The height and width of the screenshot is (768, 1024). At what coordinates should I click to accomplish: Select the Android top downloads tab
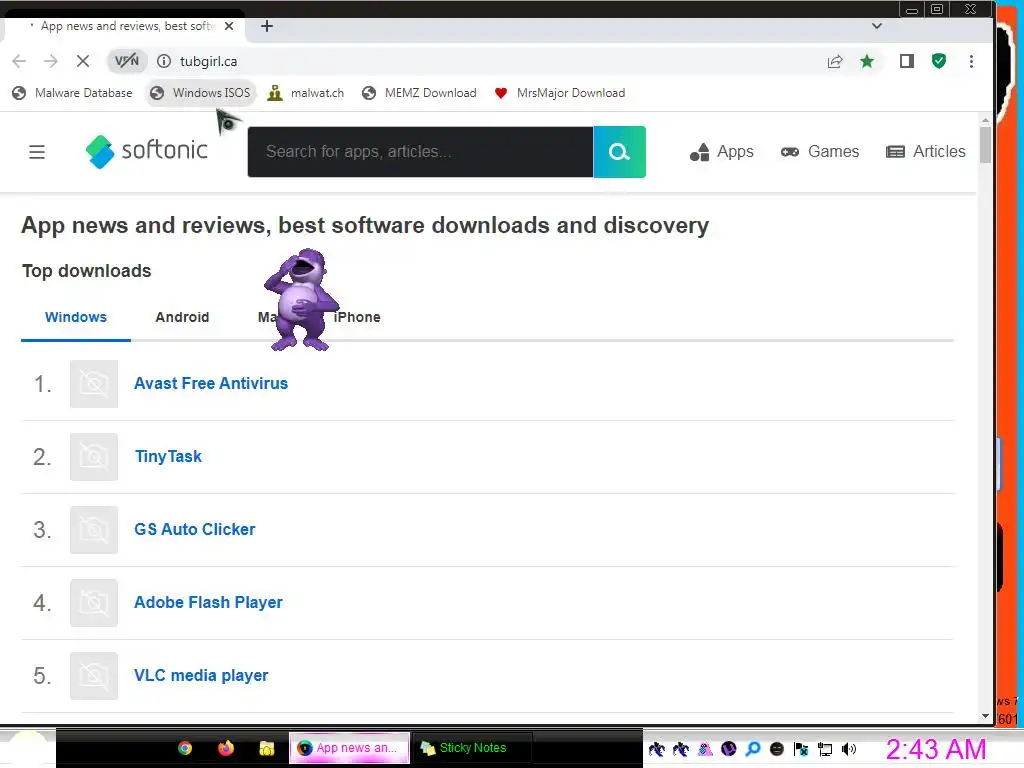pyautogui.click(x=182, y=317)
